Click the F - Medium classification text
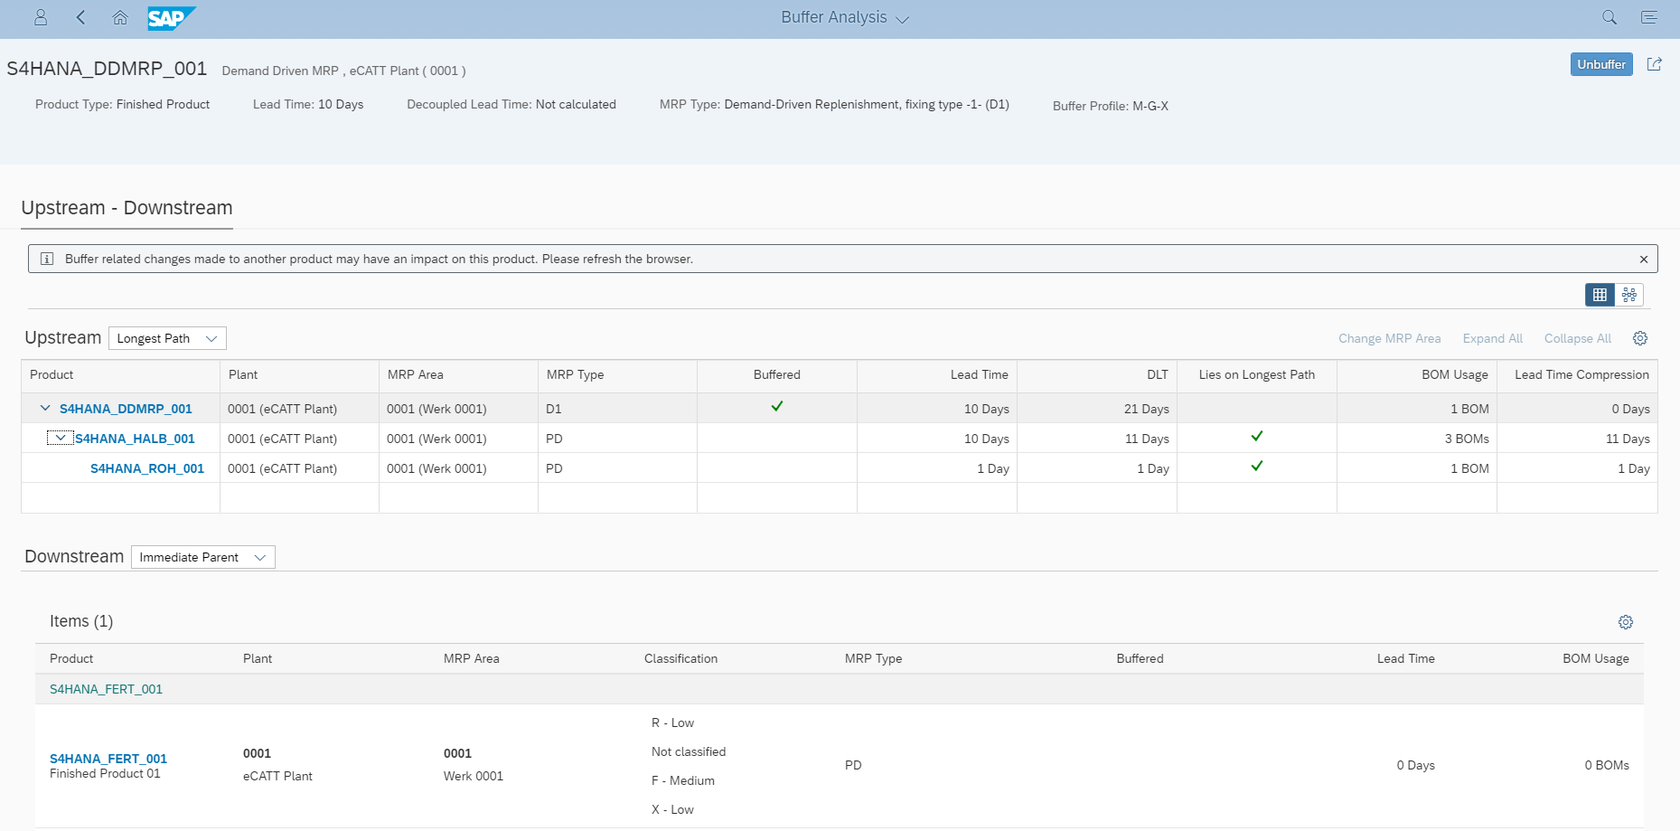Image resolution: width=1680 pixels, height=831 pixels. [x=683, y=781]
